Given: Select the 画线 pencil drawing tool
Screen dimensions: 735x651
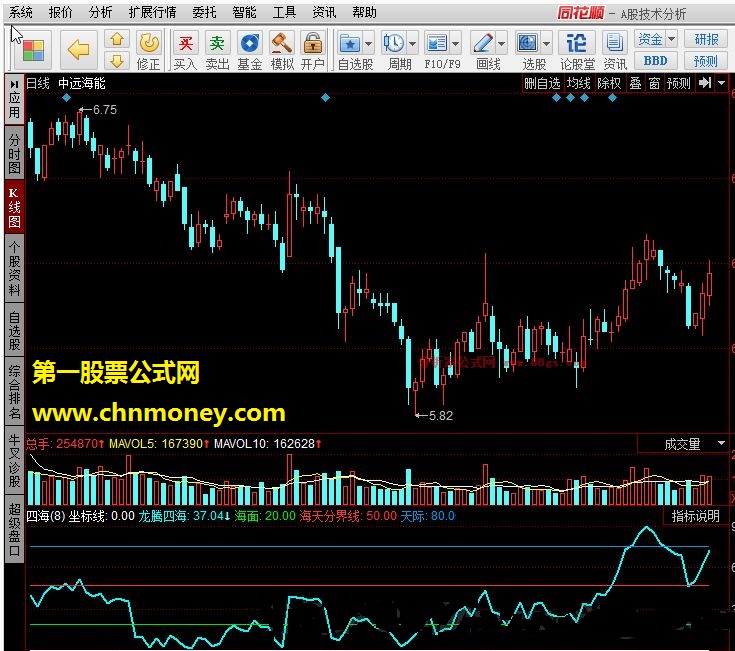Looking at the screenshot, I should pos(482,44).
